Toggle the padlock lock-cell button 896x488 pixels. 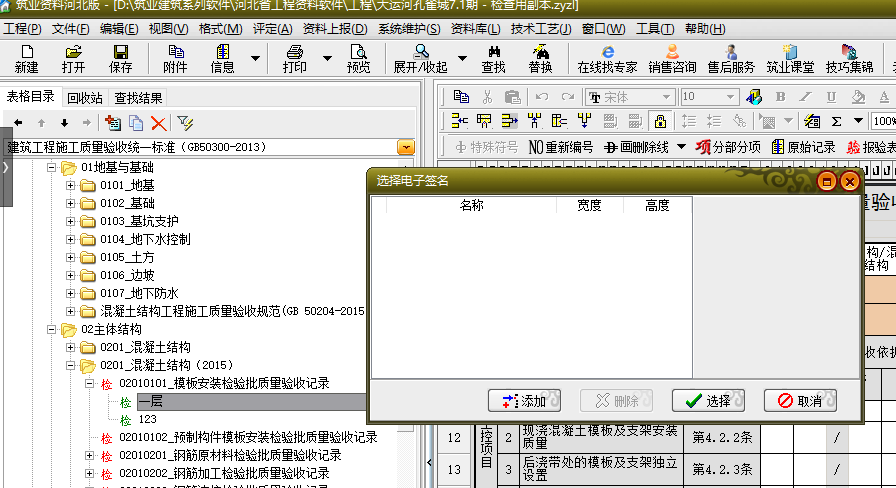660,122
